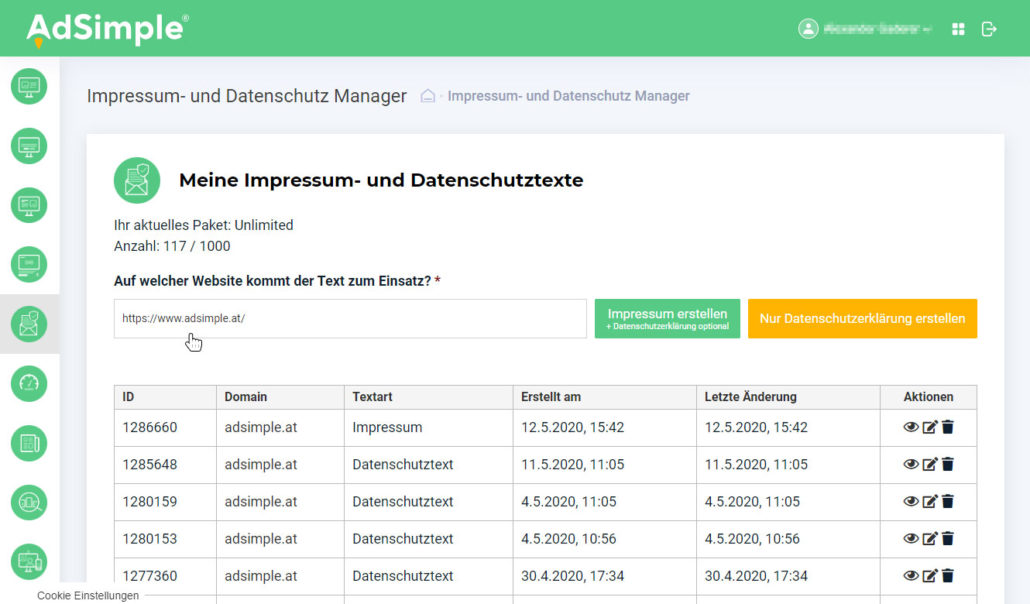Open the magnifier search icon in the sidebar
Image resolution: width=1030 pixels, height=604 pixels.
coord(29,503)
